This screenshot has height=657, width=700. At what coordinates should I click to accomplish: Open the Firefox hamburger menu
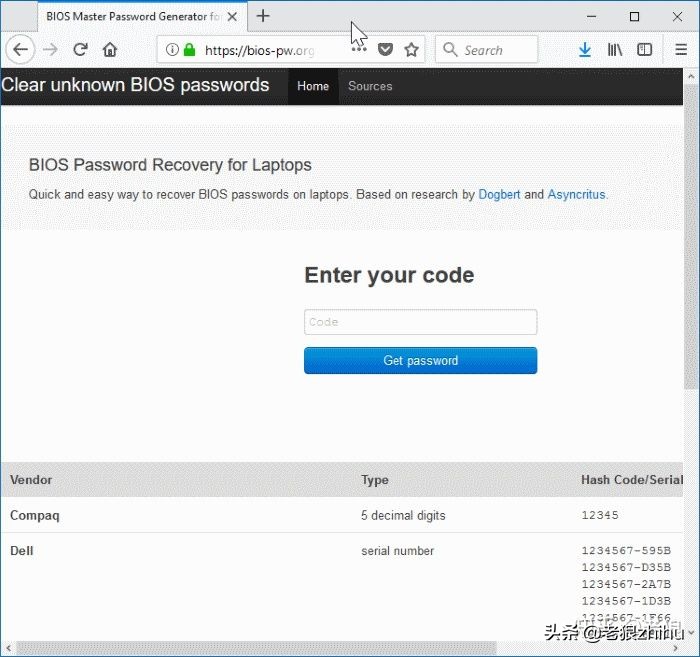pos(680,50)
